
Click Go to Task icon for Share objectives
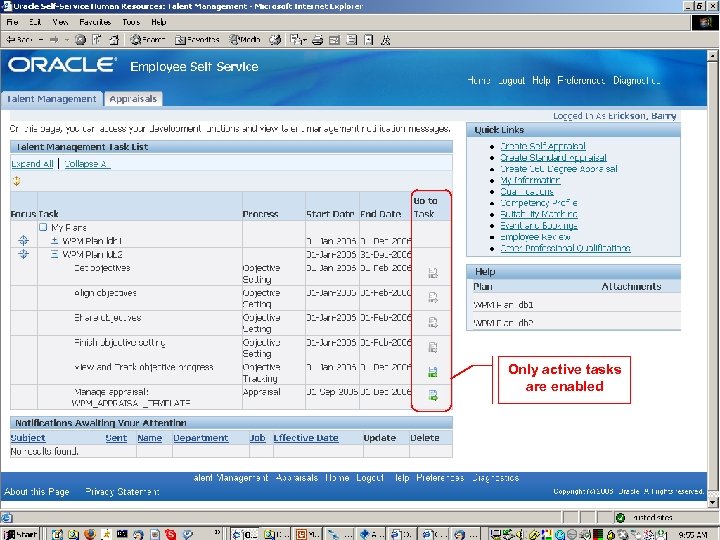click(433, 322)
